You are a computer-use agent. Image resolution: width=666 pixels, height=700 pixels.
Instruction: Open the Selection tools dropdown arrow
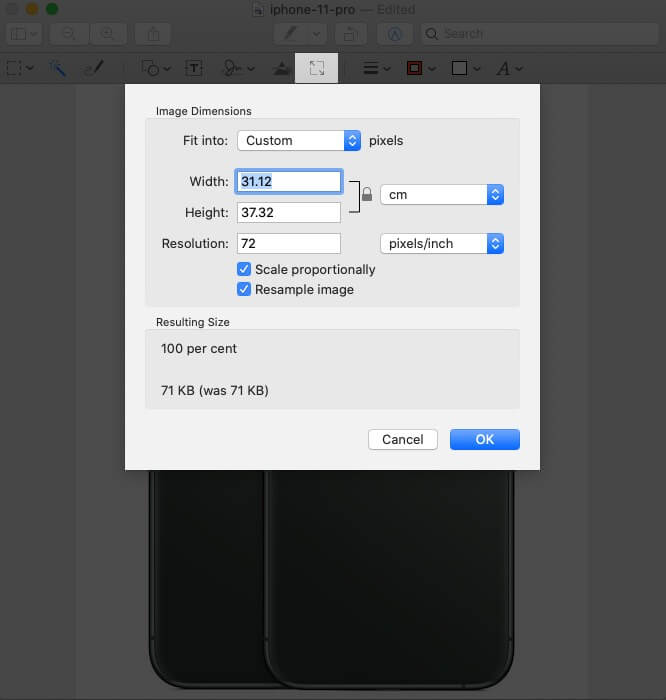(x=30, y=68)
